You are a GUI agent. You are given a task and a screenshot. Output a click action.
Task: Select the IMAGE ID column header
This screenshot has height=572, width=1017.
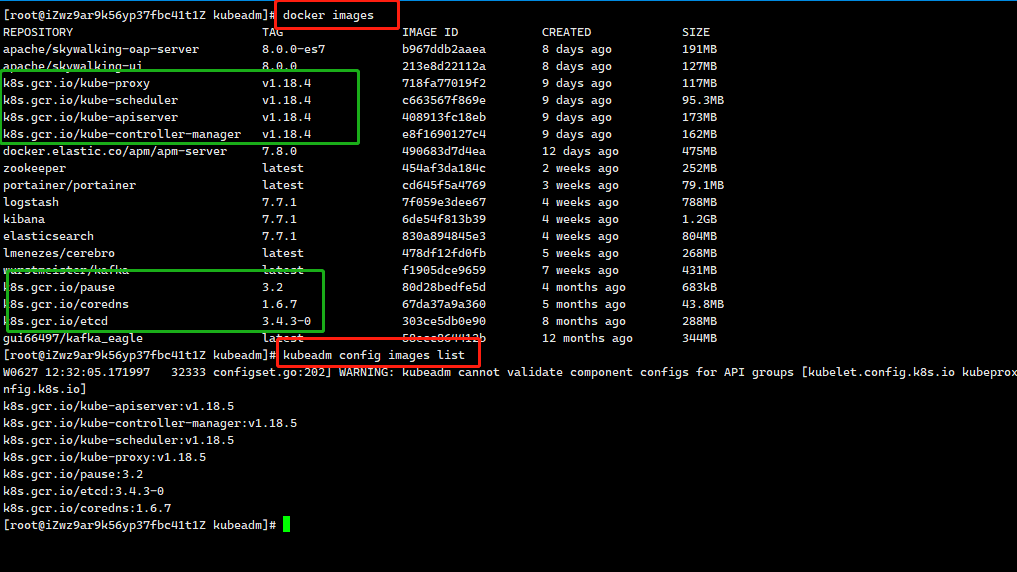430,32
